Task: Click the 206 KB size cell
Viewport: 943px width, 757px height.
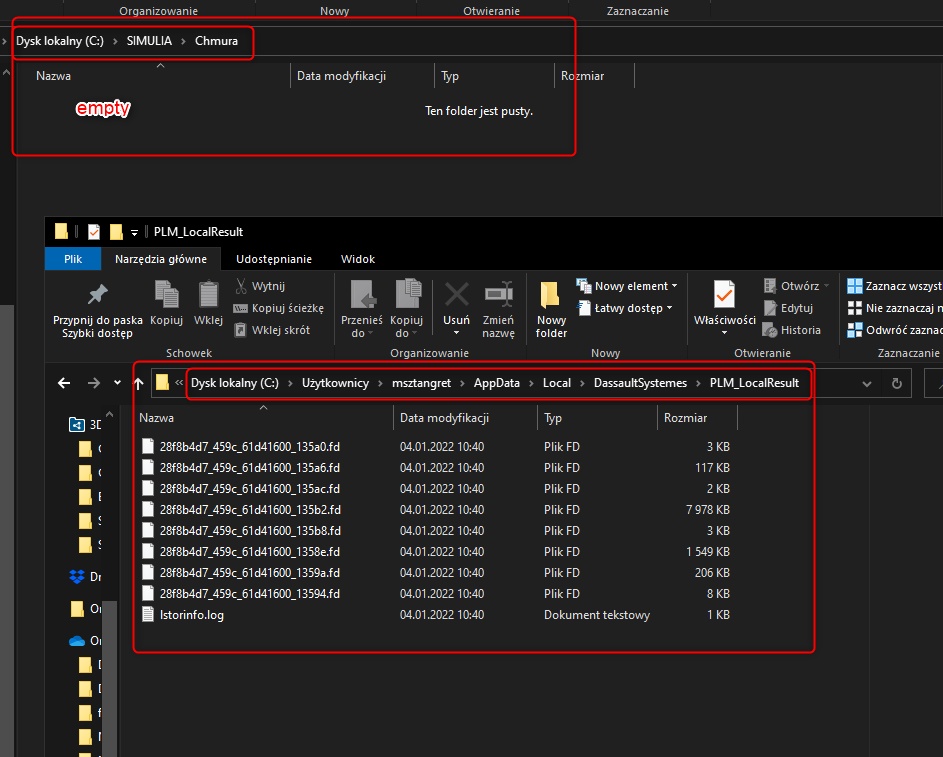Action: click(712, 573)
